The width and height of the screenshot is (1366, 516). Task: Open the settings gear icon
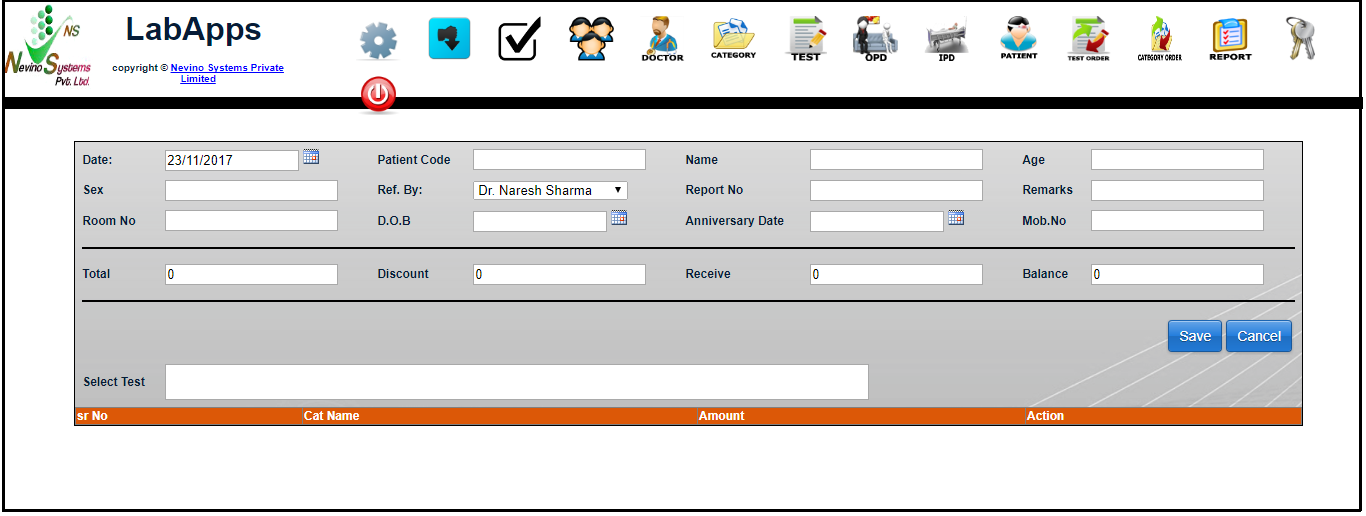378,41
